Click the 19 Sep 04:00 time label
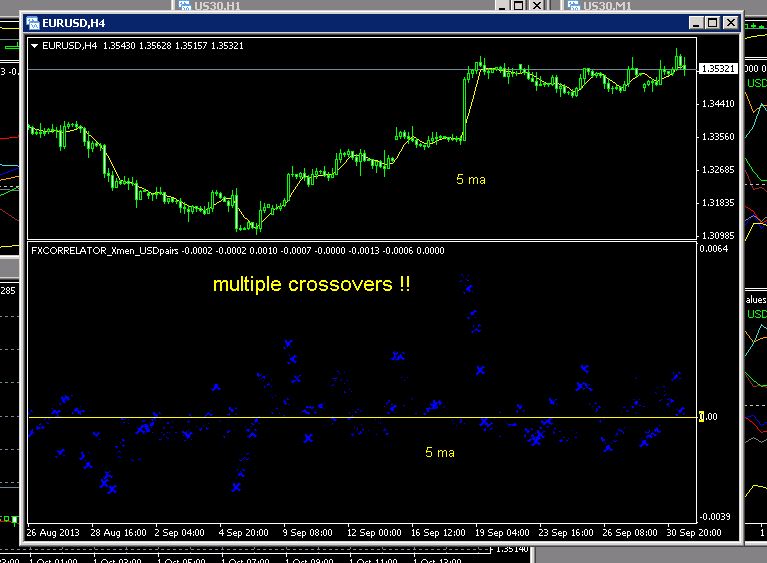This screenshot has height=563, width=767. coord(502,533)
